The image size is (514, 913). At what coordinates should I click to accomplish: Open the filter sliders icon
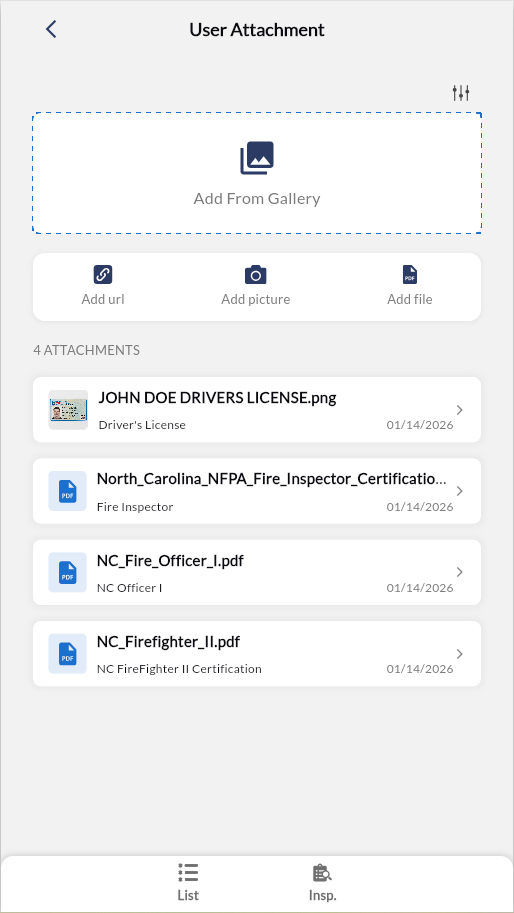(461, 93)
